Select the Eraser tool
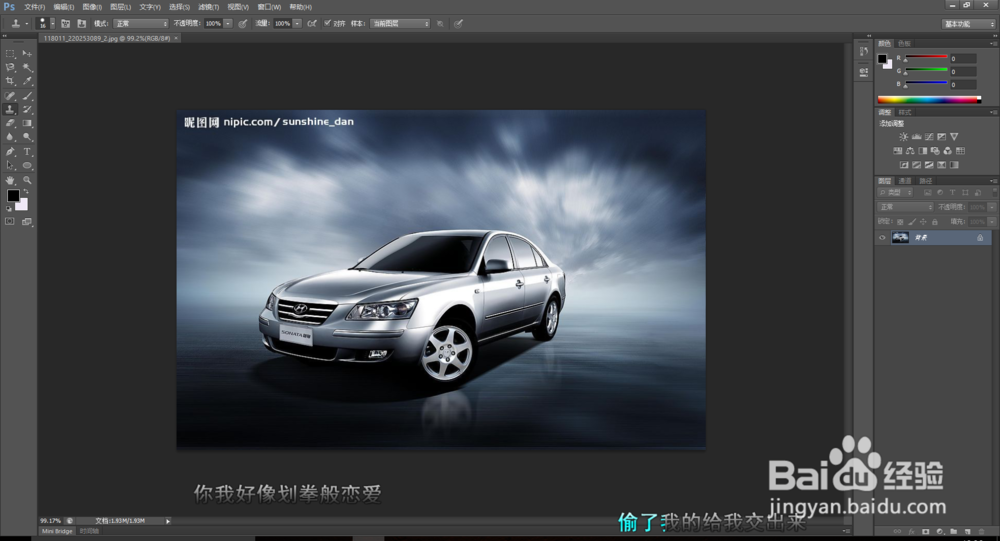The image size is (1000, 541). (x=10, y=123)
